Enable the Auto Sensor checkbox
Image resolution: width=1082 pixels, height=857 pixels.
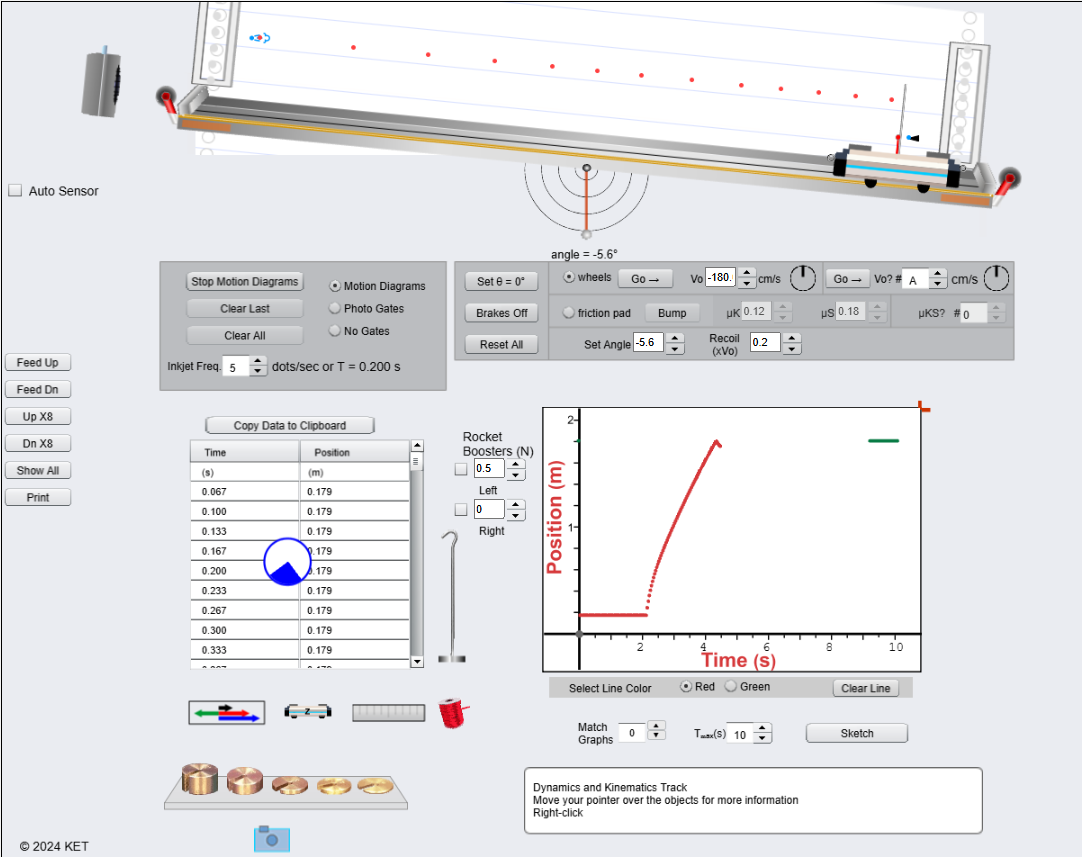(x=15, y=190)
